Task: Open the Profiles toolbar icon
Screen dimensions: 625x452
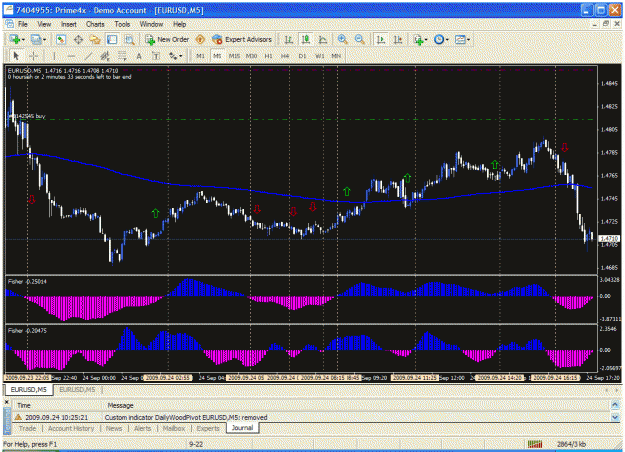Action: (x=36, y=39)
